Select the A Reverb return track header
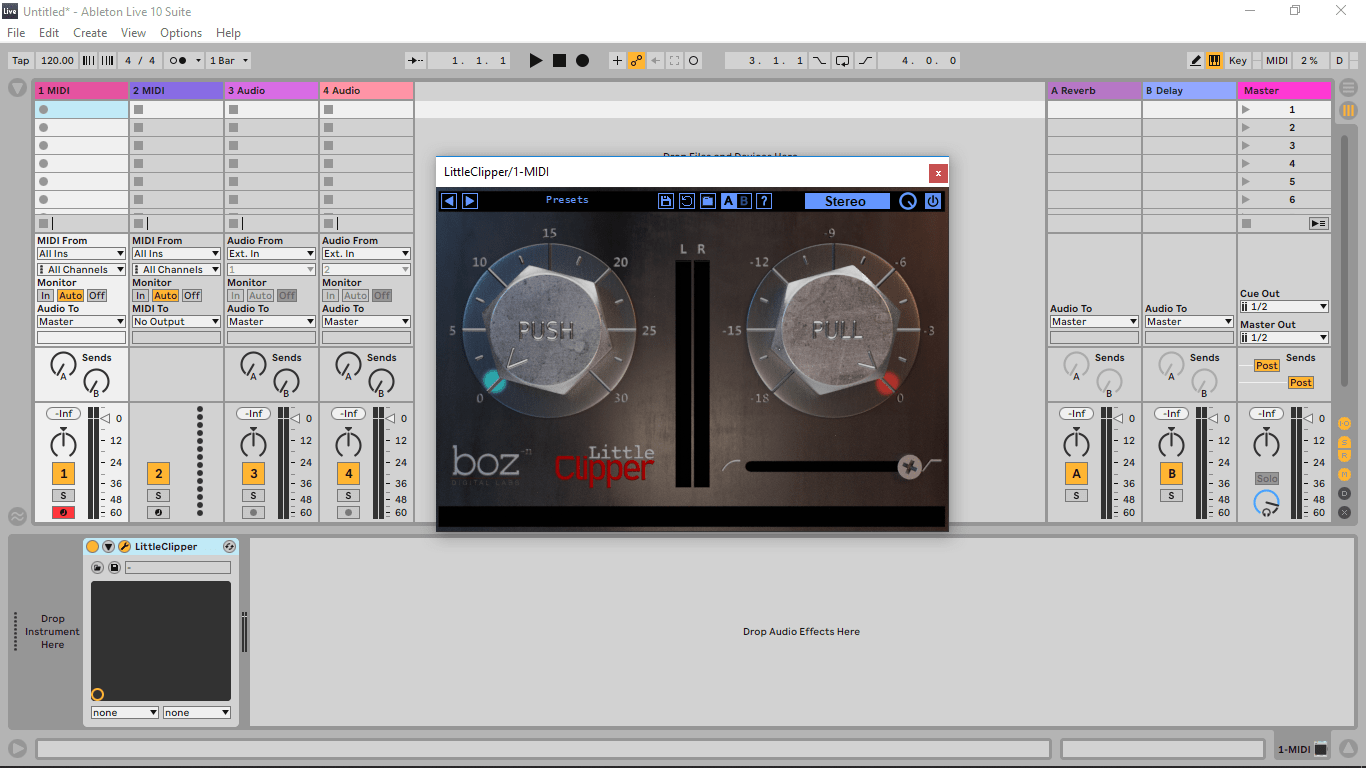1366x768 pixels. [1094, 91]
